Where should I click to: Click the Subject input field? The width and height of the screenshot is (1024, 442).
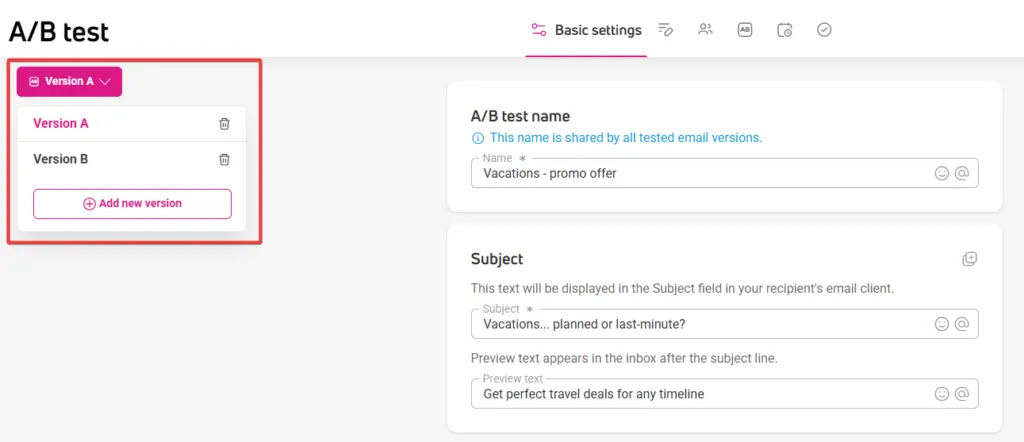point(725,324)
